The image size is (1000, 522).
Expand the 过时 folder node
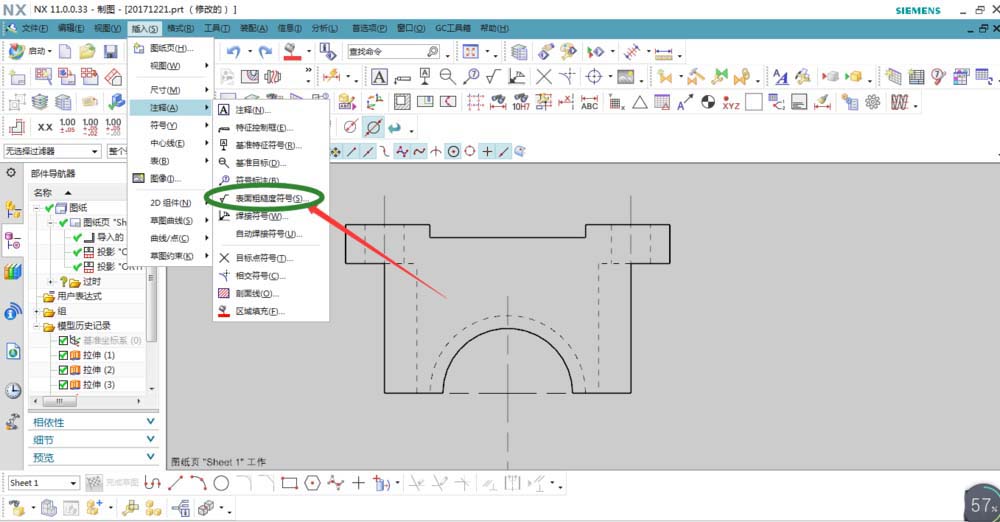(50, 281)
